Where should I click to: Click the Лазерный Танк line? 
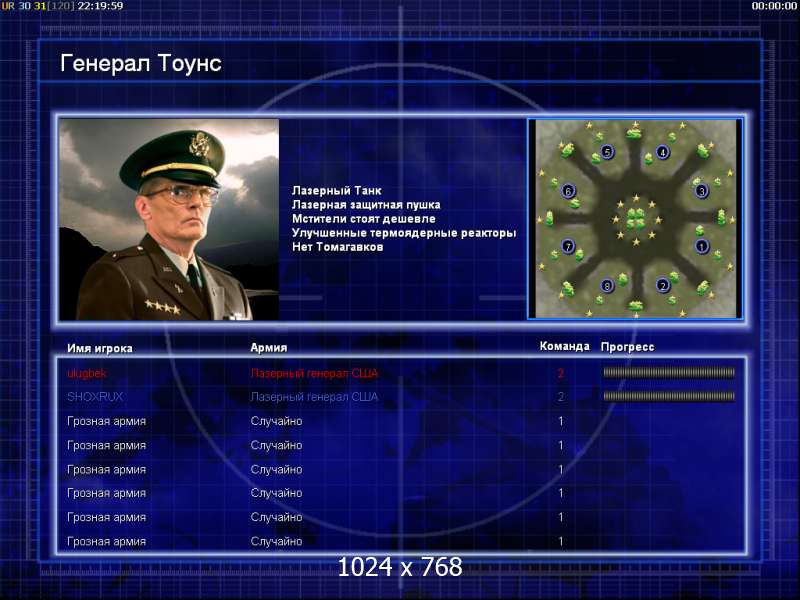pyautogui.click(x=337, y=191)
